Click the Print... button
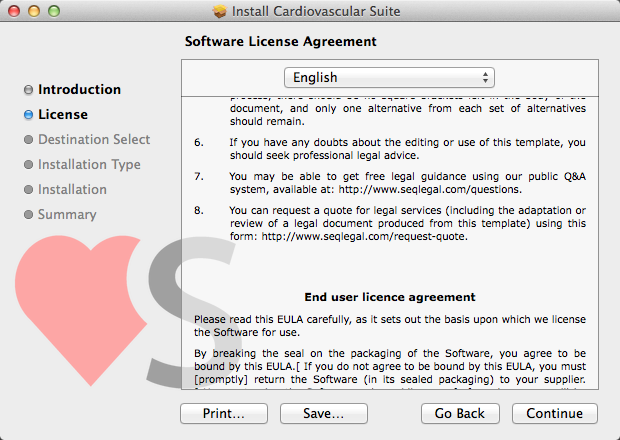The width and height of the screenshot is (620, 440). click(224, 414)
